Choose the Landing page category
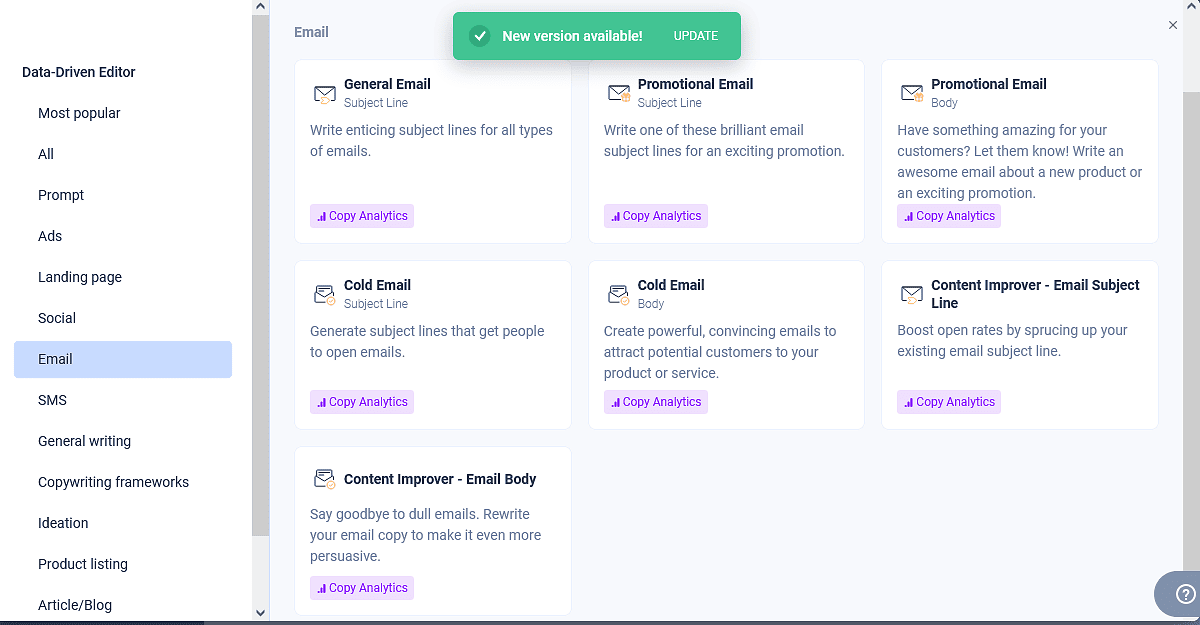The image size is (1200, 625). coord(80,277)
